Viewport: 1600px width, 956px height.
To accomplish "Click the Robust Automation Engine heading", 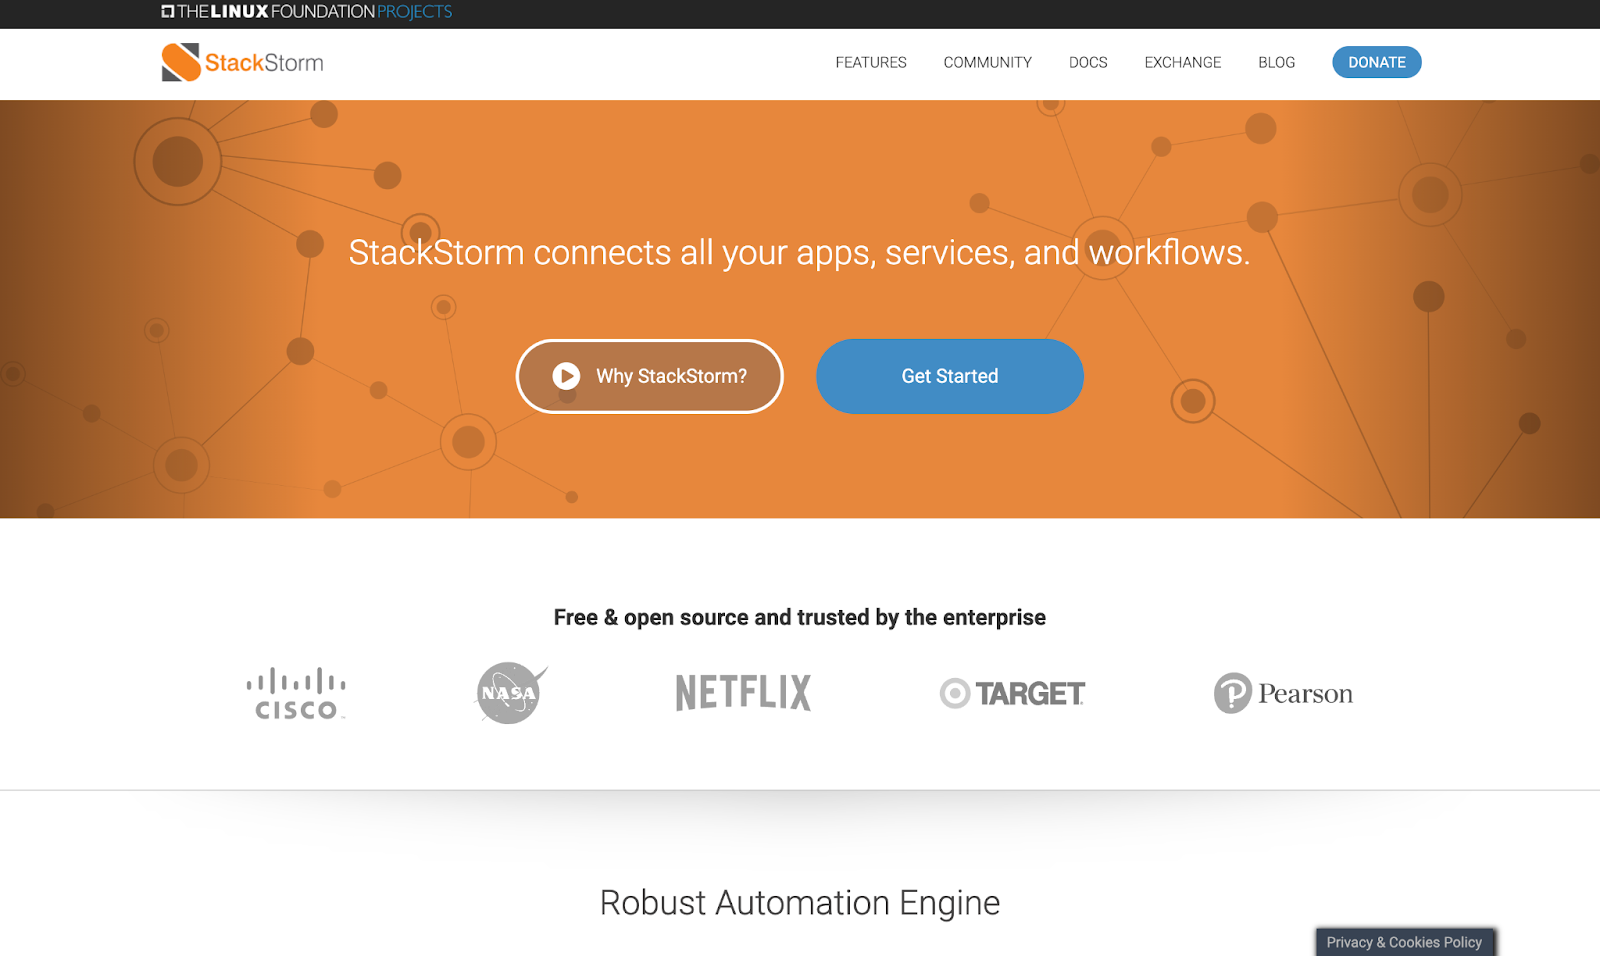I will (x=799, y=902).
